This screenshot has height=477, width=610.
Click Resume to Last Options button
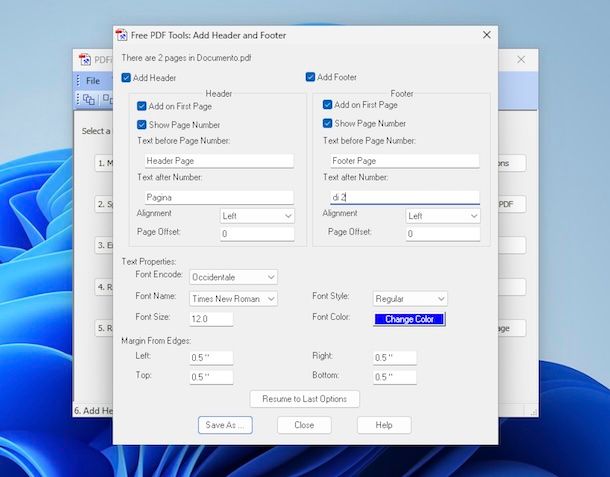[305, 399]
